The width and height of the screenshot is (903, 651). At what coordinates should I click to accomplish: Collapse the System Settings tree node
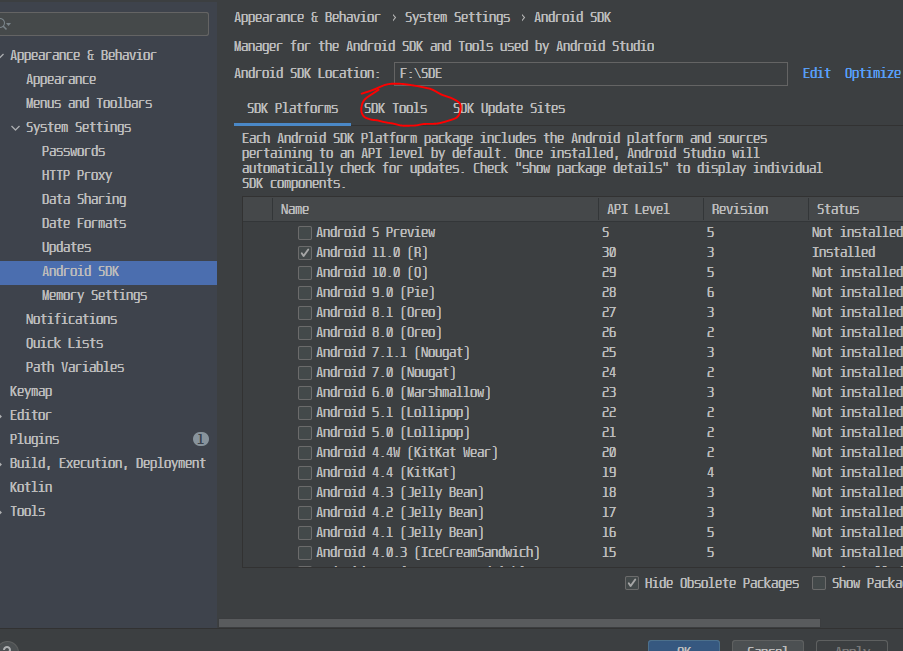point(16,128)
